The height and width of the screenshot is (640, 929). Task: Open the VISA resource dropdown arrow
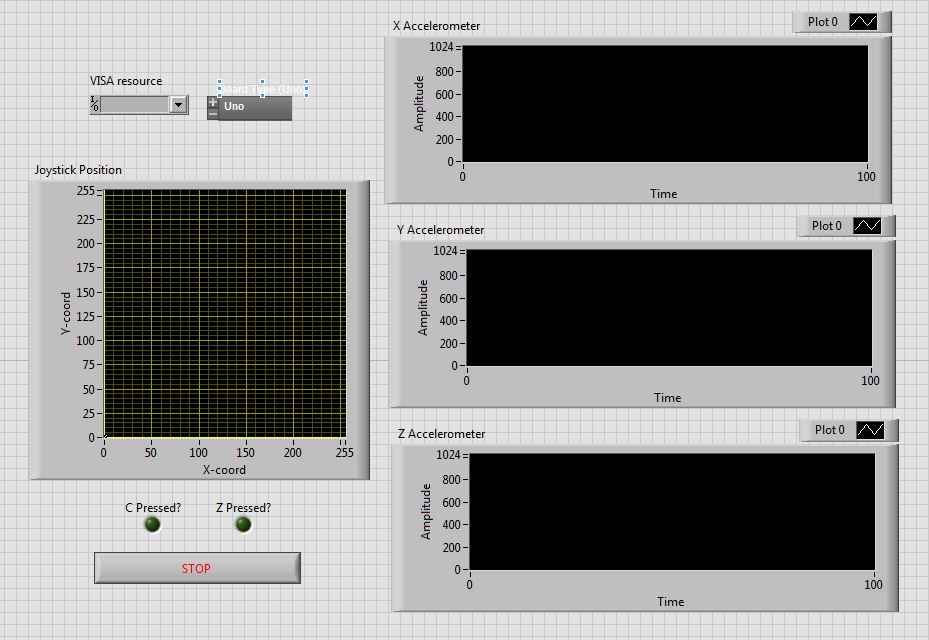[x=178, y=104]
